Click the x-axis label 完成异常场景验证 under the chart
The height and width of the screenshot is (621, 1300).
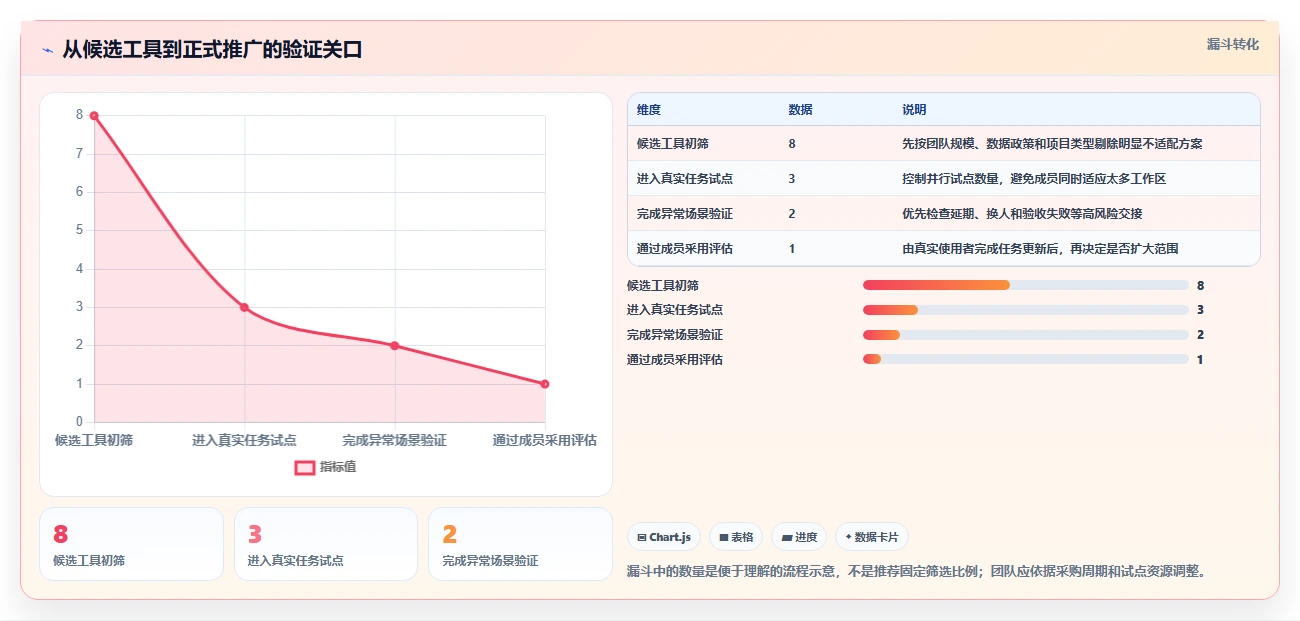394,440
